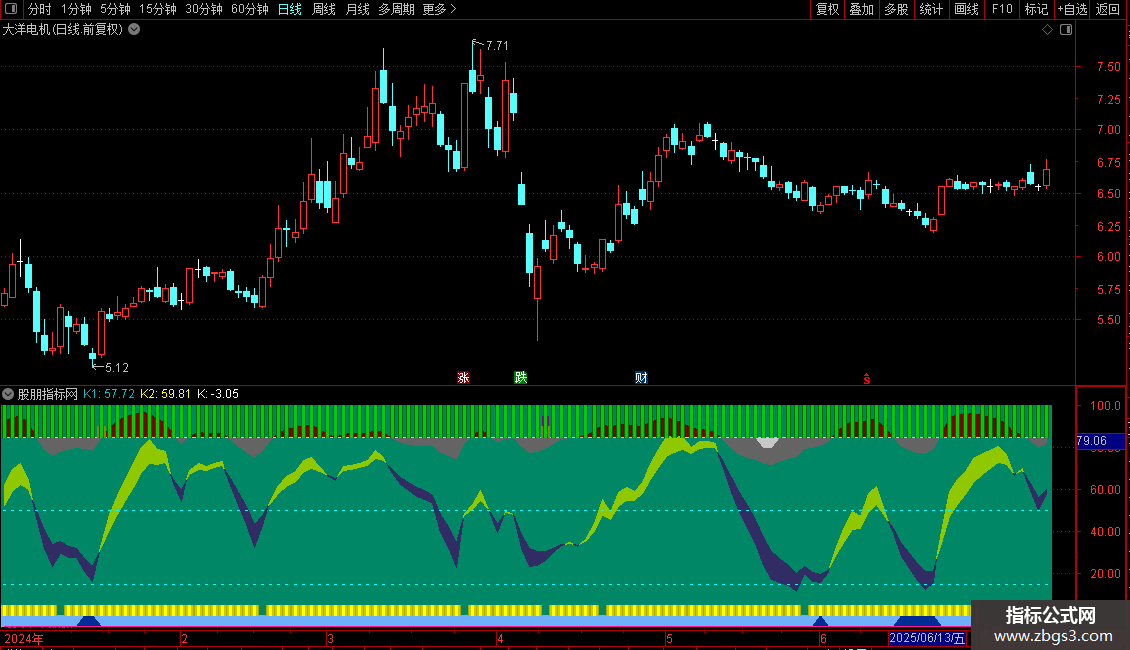Click the K: -3.05 indicator value
The height and width of the screenshot is (650, 1130).
click(x=218, y=394)
